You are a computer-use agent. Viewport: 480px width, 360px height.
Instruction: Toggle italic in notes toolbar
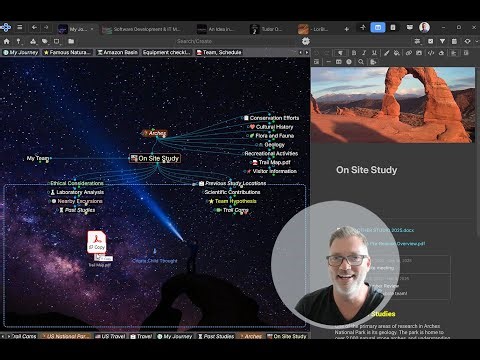(364, 53)
